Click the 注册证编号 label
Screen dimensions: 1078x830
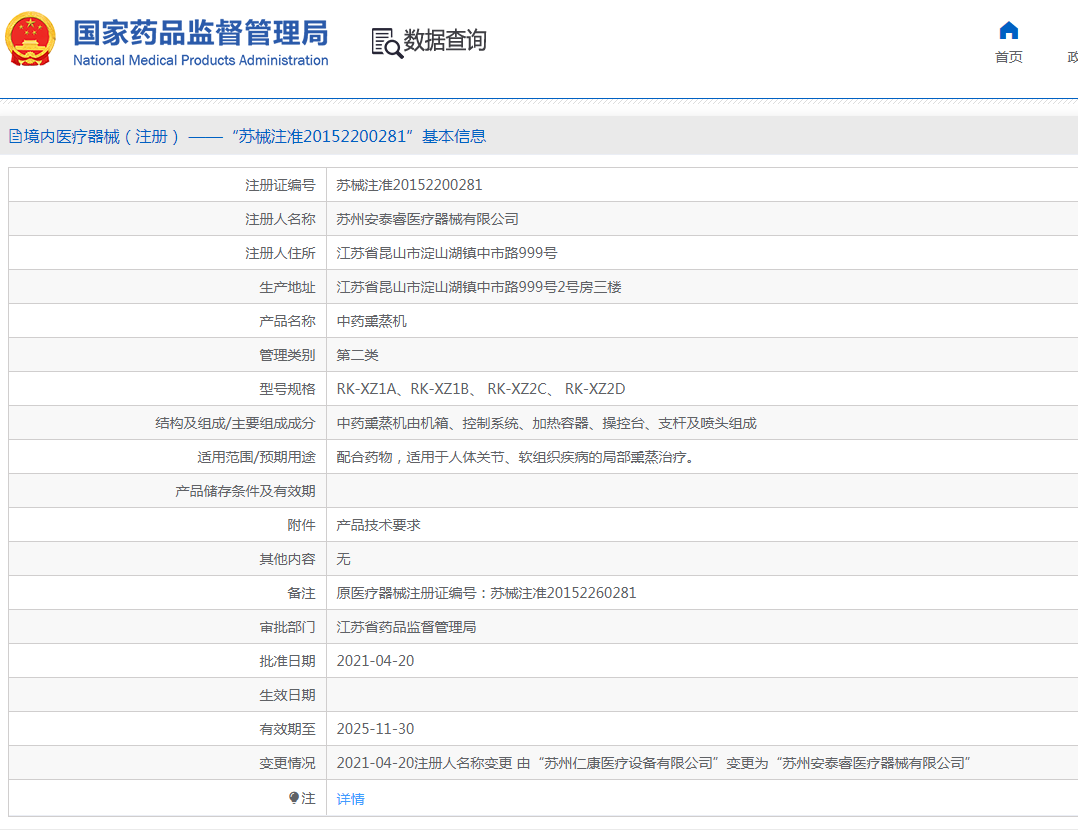[280, 185]
